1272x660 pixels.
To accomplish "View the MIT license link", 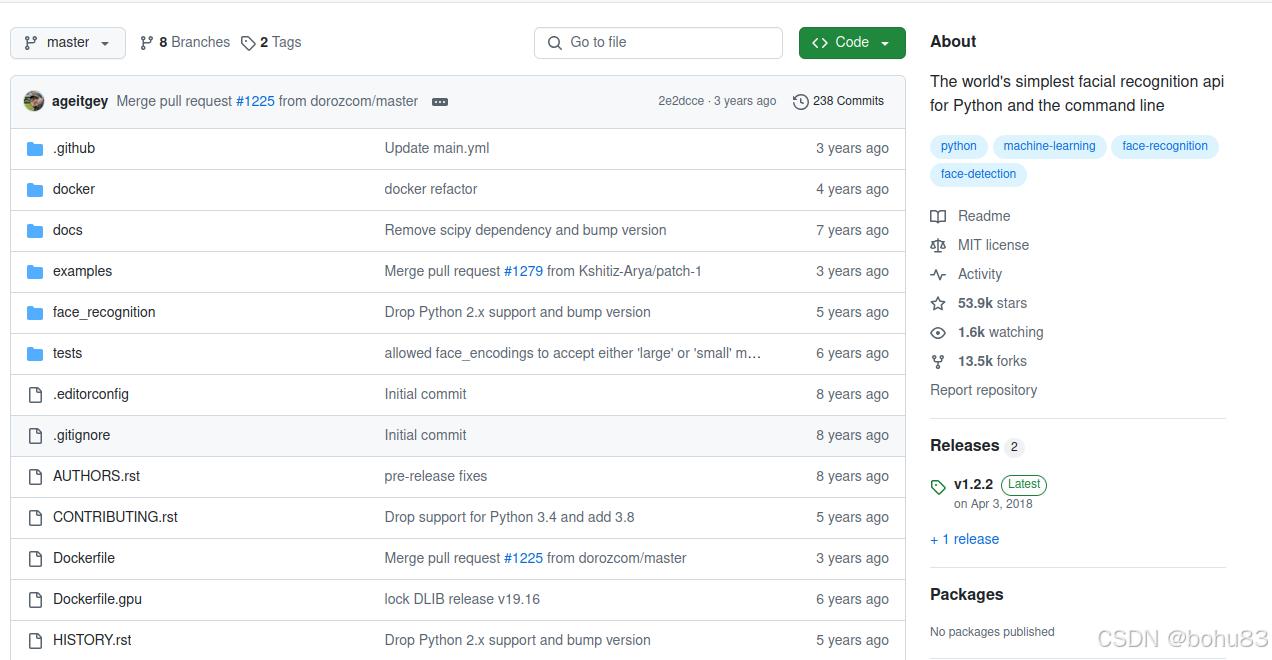I will pos(993,245).
